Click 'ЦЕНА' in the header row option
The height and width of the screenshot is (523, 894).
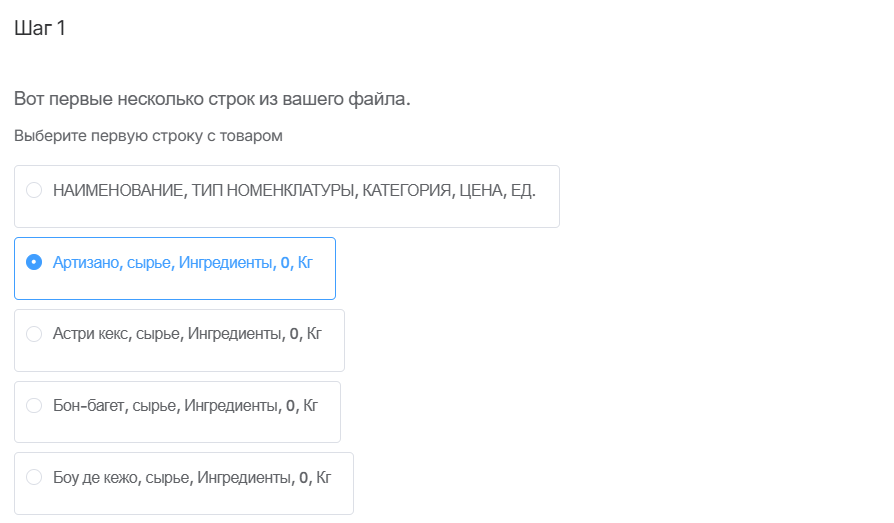click(x=478, y=190)
